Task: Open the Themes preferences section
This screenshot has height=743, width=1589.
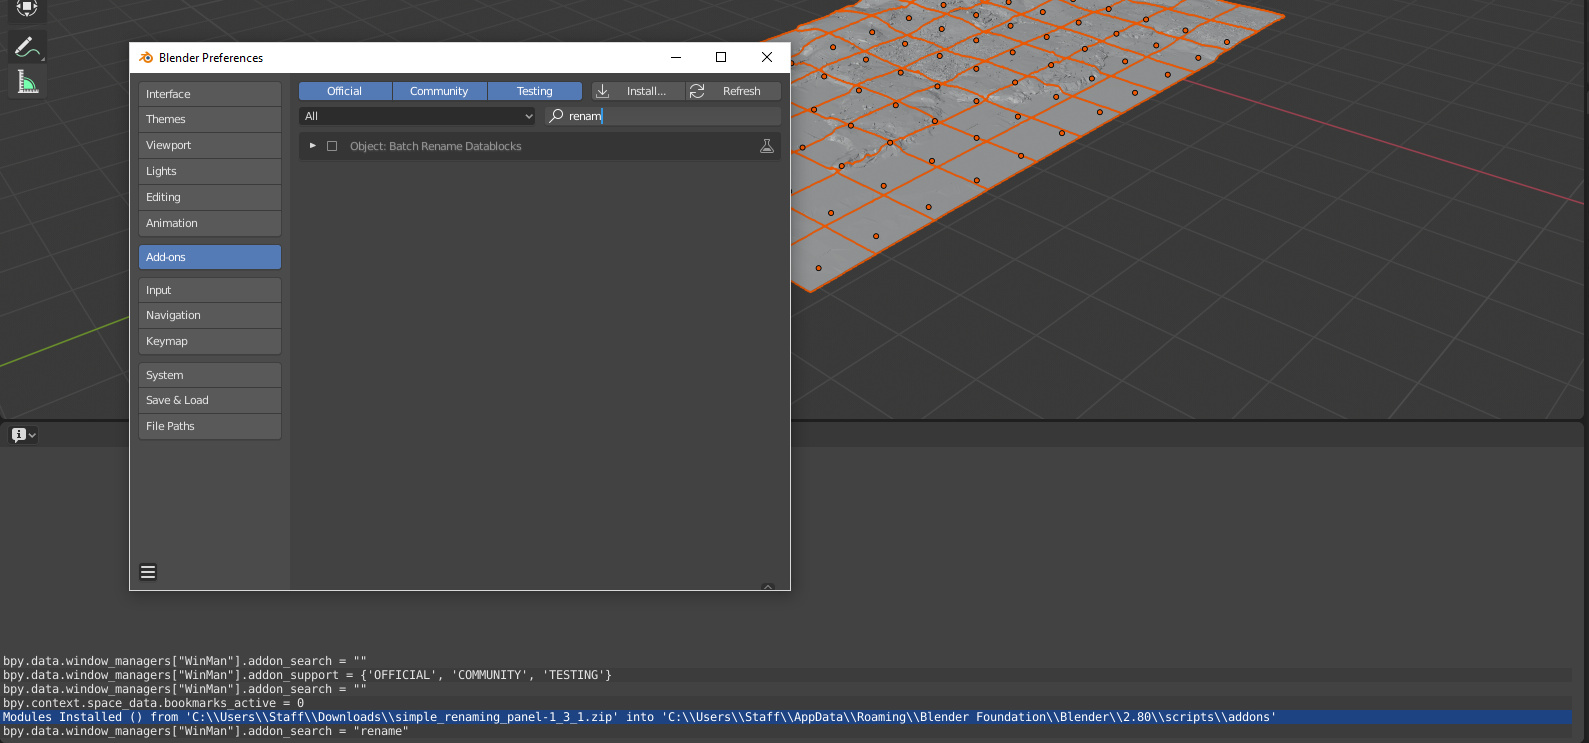Action: point(210,119)
